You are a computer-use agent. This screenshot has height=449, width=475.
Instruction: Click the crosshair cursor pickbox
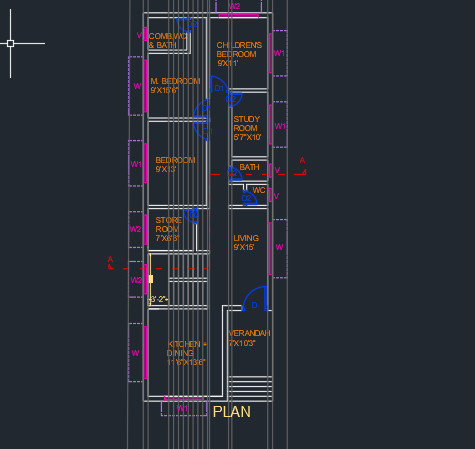pos(10,43)
